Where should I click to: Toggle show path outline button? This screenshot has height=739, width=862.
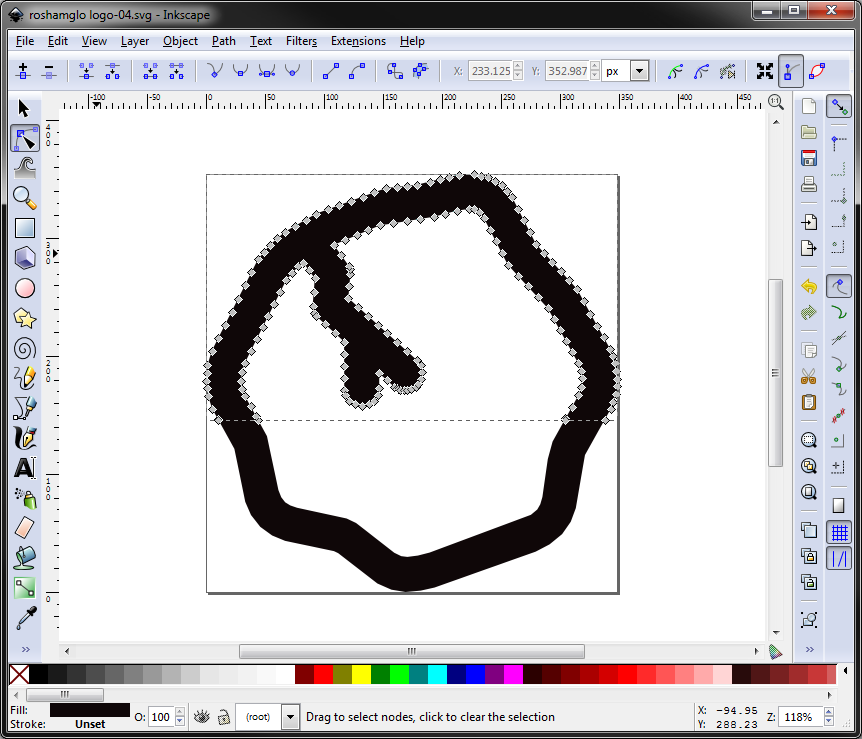(817, 71)
